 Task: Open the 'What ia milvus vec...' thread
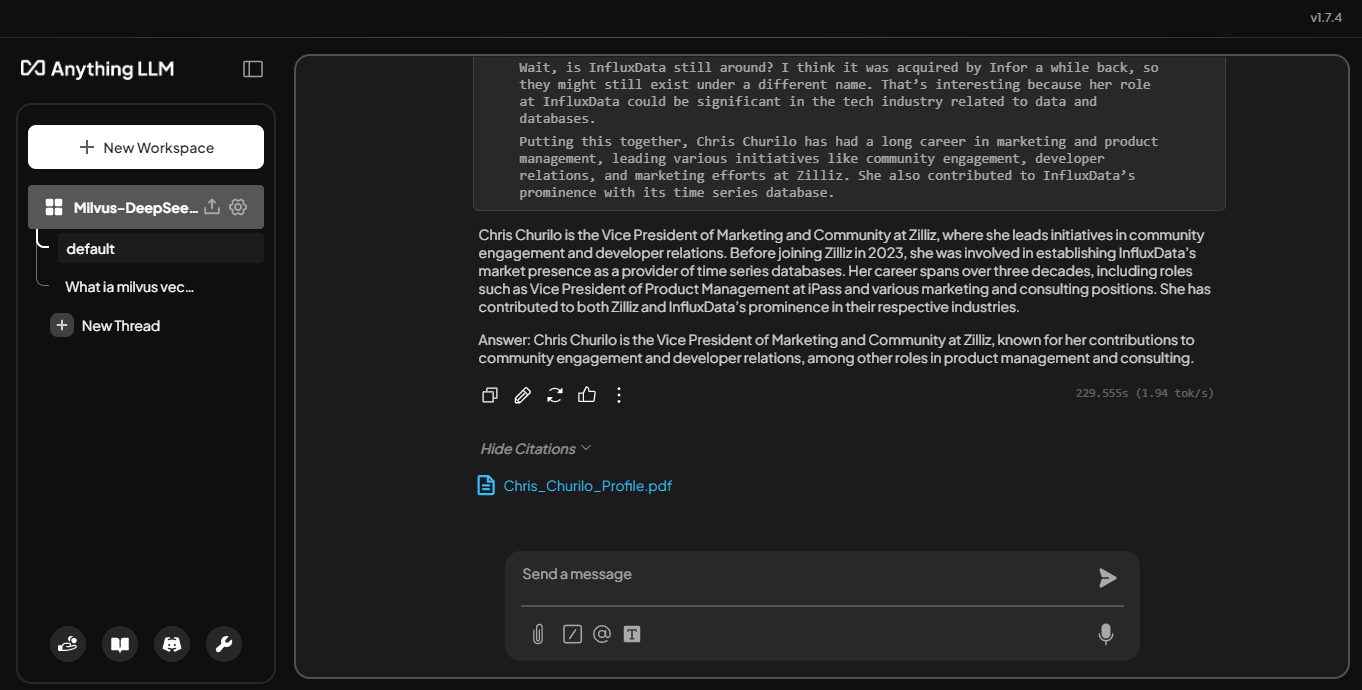click(x=129, y=287)
